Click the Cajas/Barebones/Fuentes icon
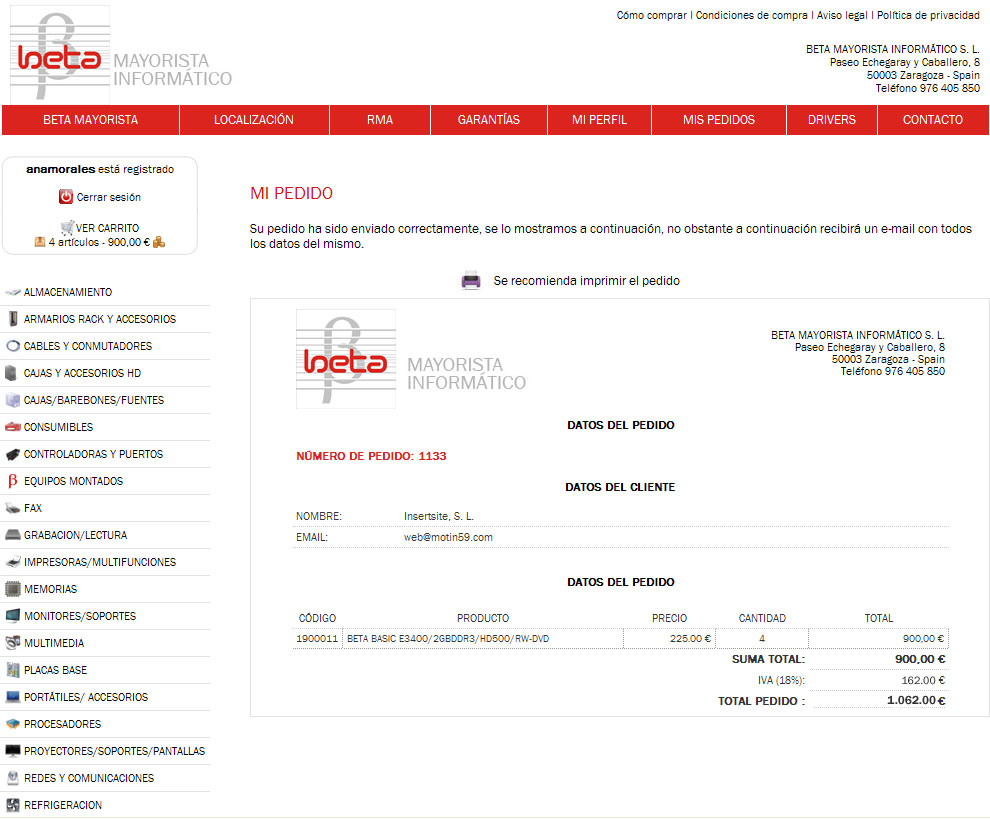 (13, 400)
